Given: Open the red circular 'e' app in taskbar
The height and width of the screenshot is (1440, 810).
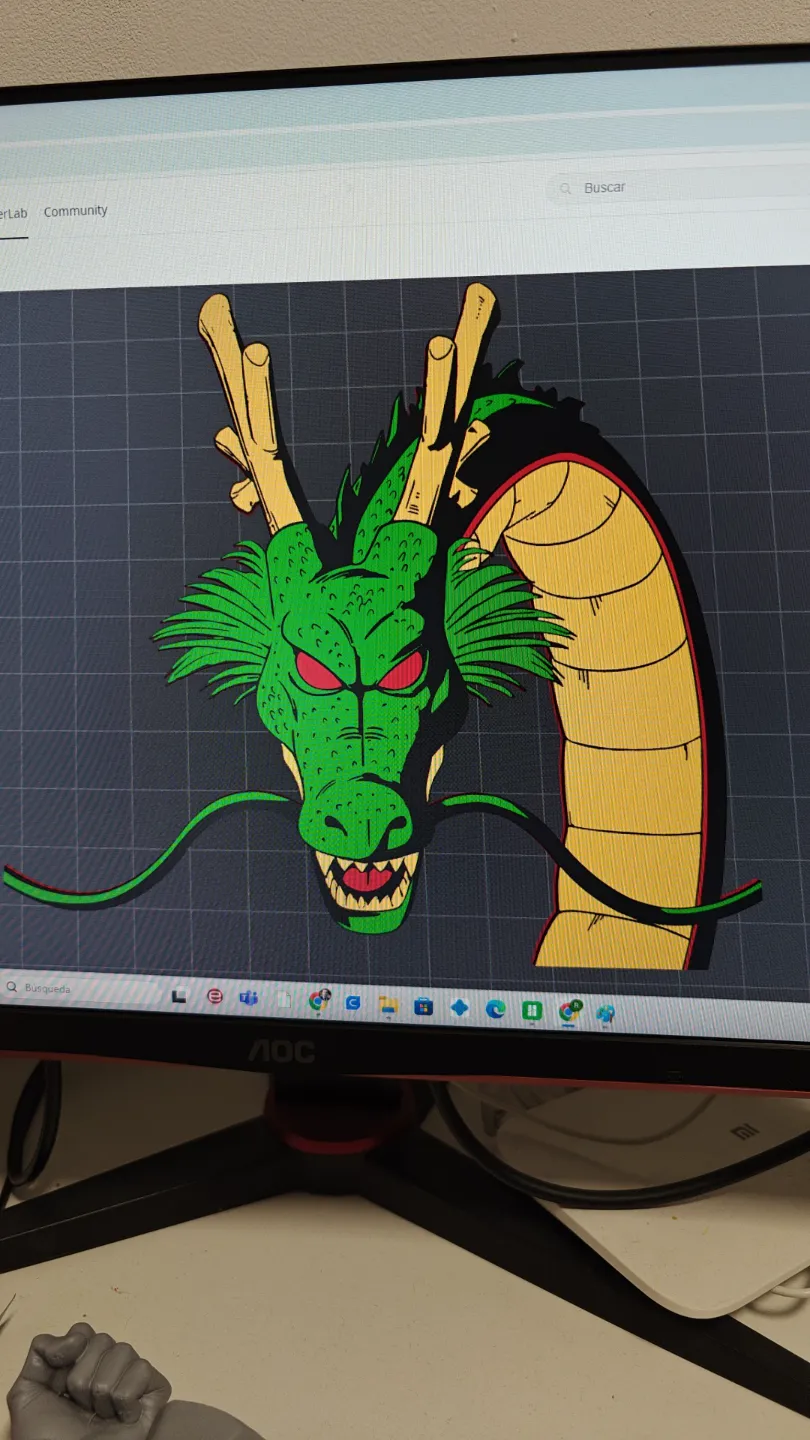Looking at the screenshot, I should pos(214,996).
